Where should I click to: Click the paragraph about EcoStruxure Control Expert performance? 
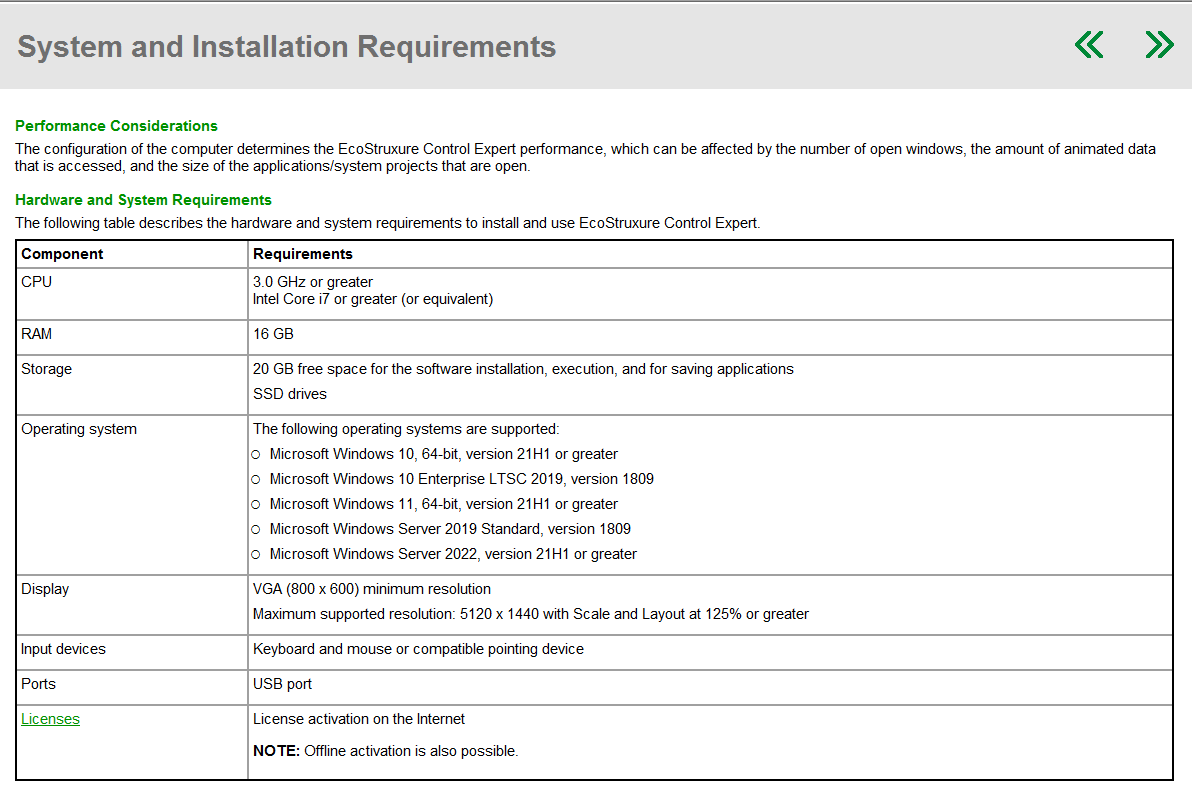pyautogui.click(x=585, y=158)
